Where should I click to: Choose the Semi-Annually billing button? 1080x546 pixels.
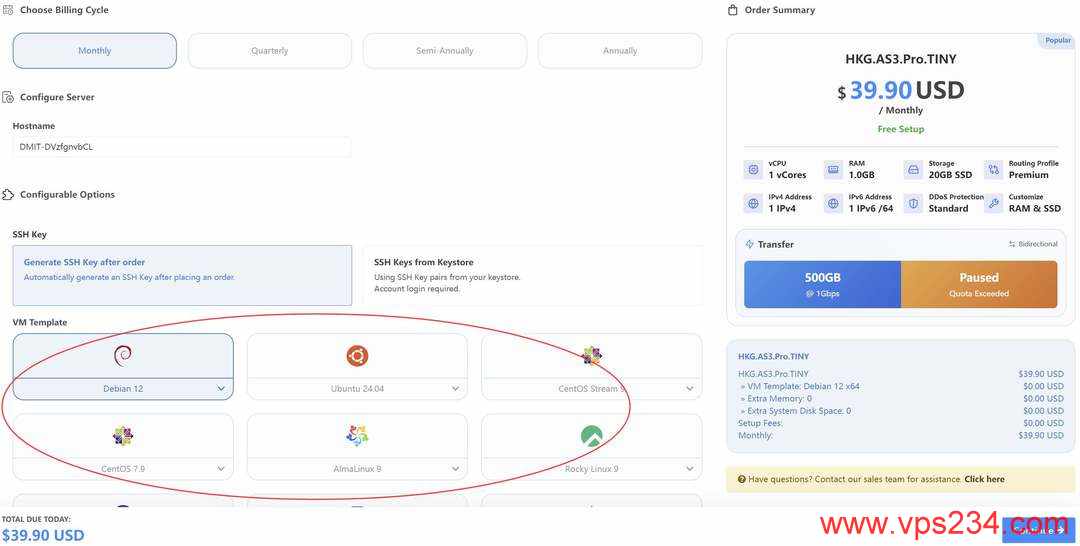tap(445, 51)
